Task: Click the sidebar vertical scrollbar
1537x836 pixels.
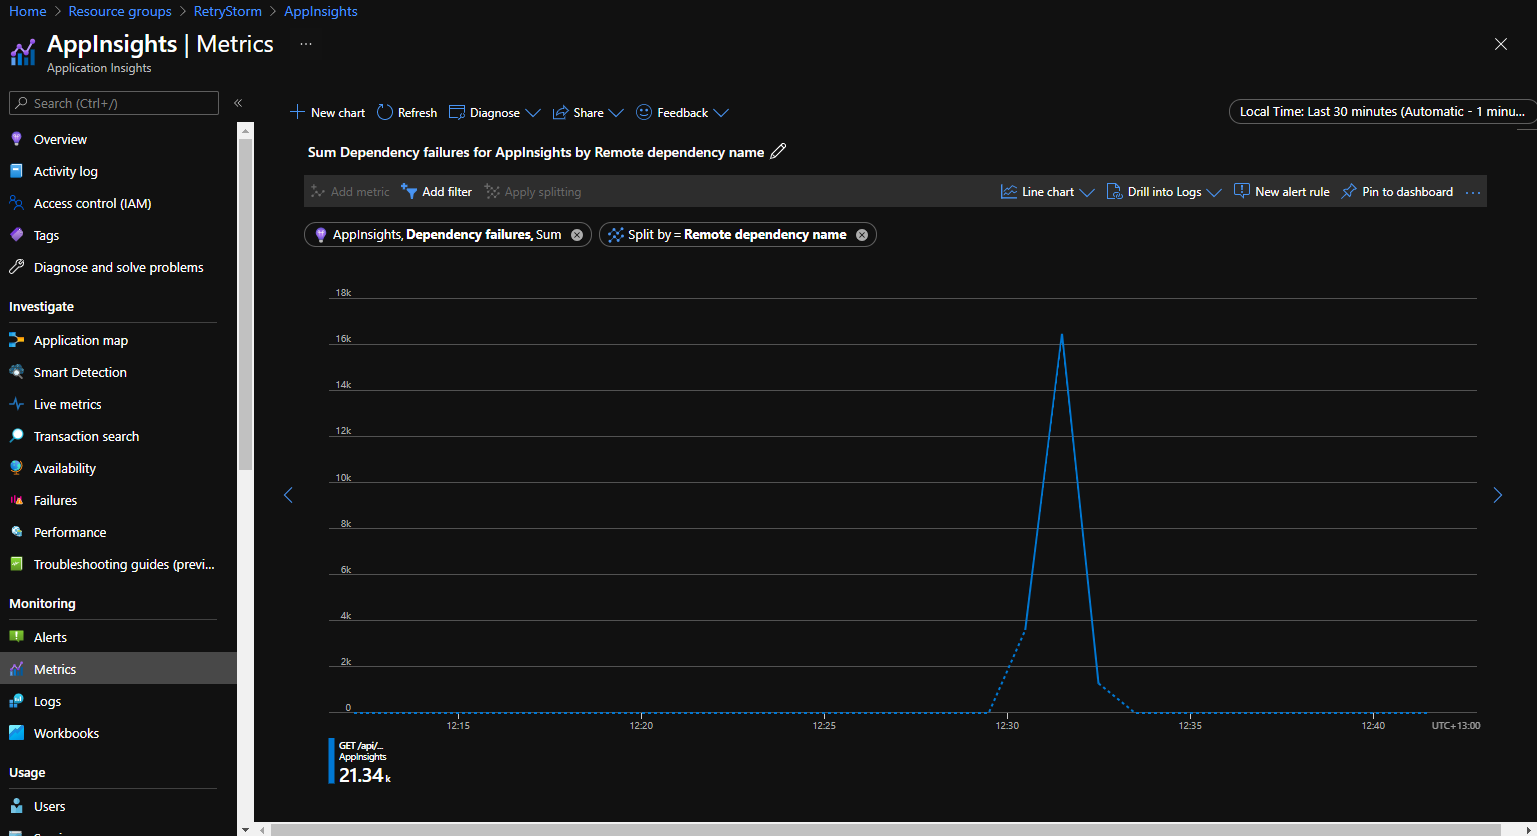Action: (x=245, y=305)
